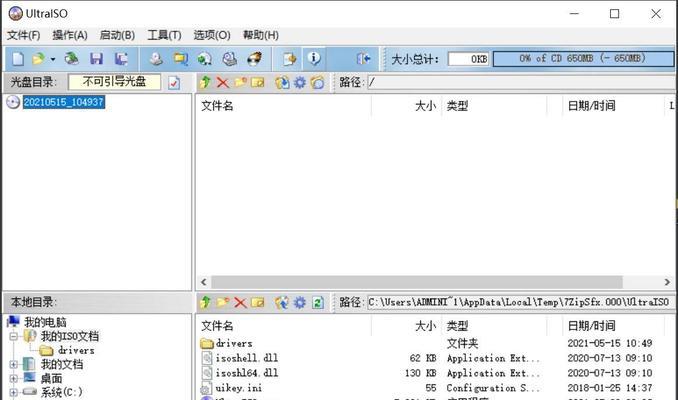Image resolution: width=678 pixels, height=400 pixels.
Task: Save the image with the floppy disk icon
Action: pos(96,58)
